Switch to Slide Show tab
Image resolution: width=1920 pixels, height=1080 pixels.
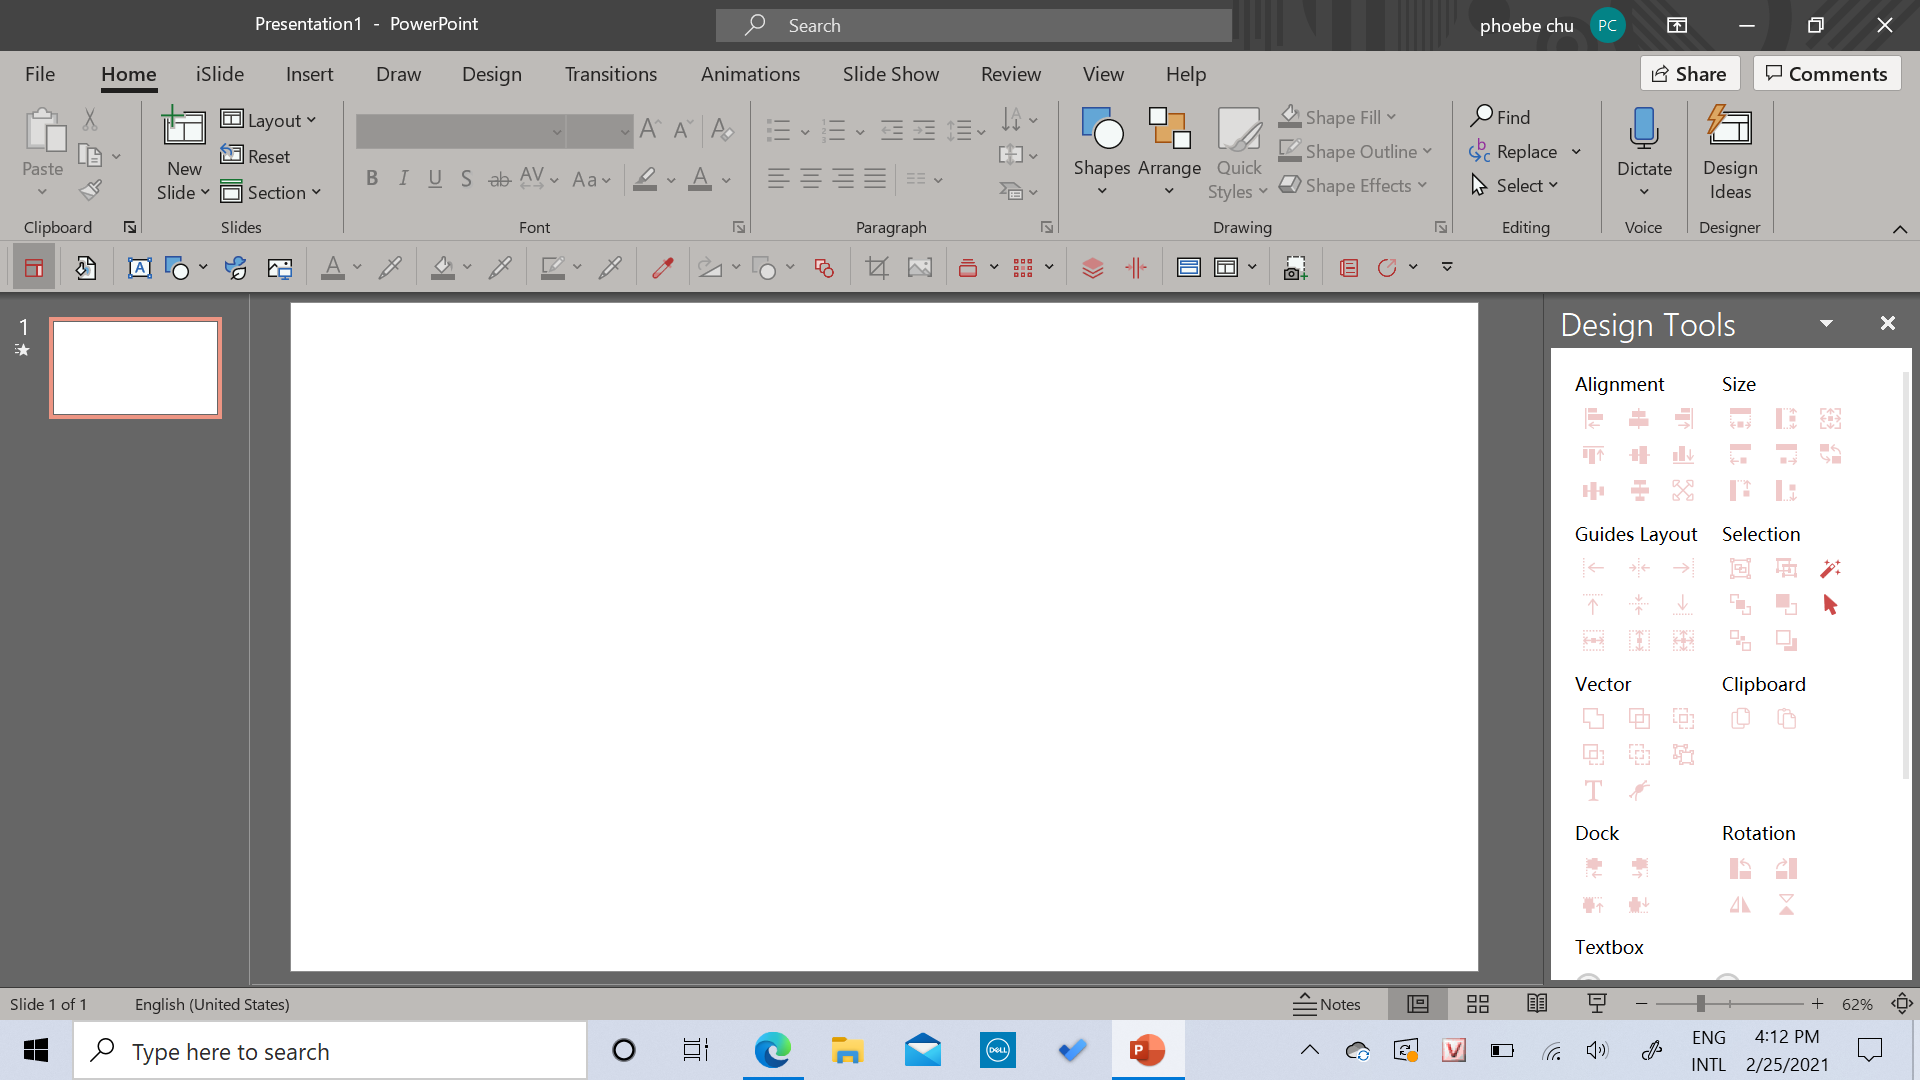pyautogui.click(x=891, y=74)
